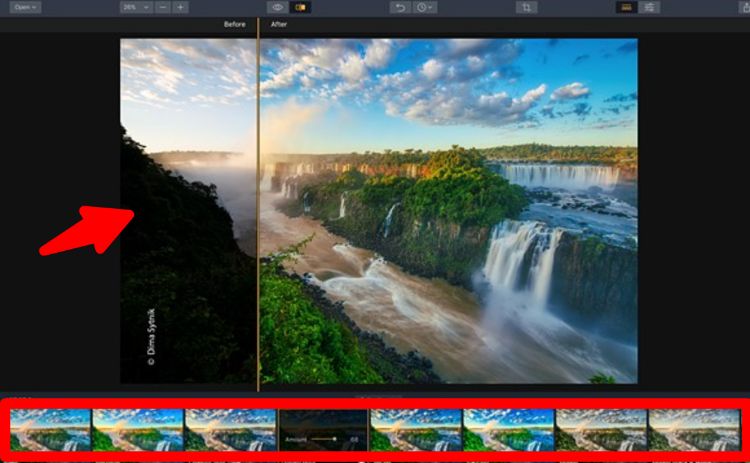Select the fifth preset thumbnail
This screenshot has height=463, width=750.
point(416,430)
